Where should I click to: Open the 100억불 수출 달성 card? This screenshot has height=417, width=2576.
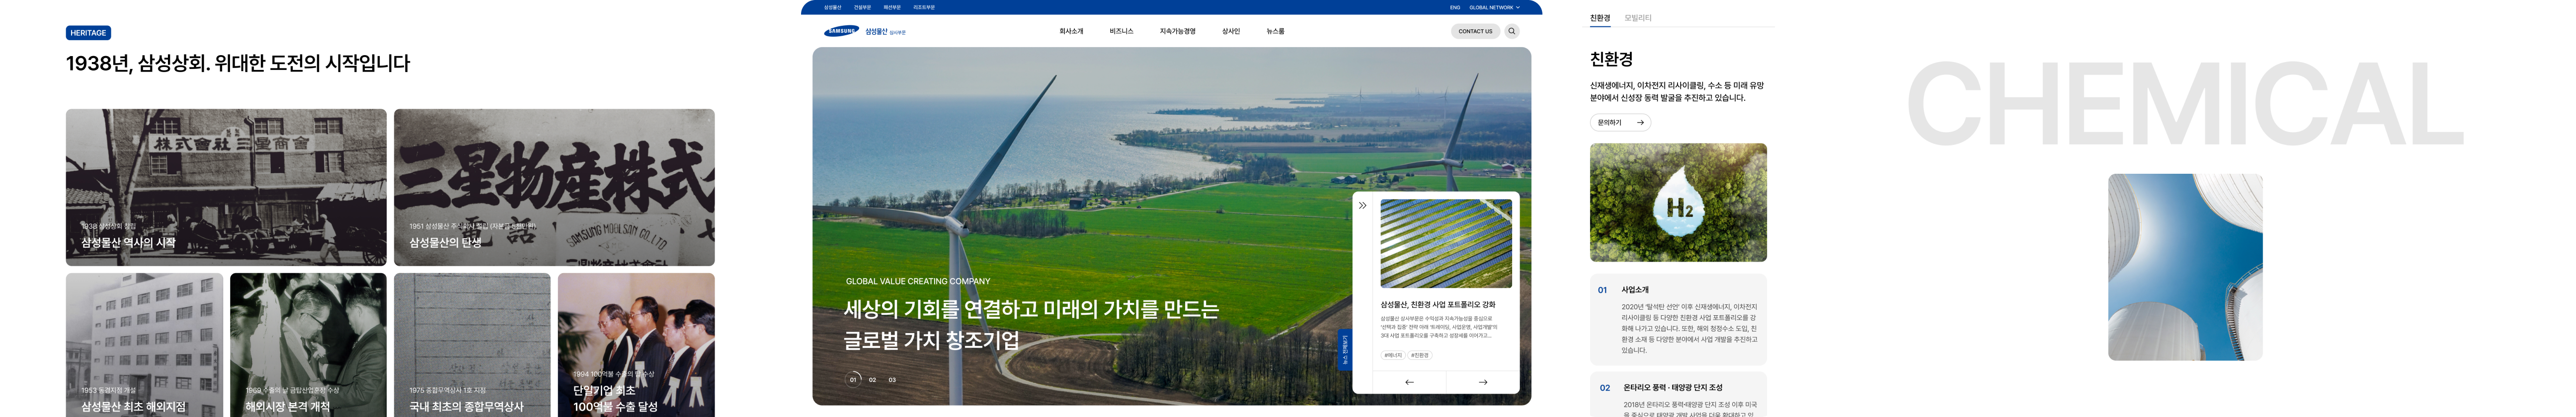point(636,345)
